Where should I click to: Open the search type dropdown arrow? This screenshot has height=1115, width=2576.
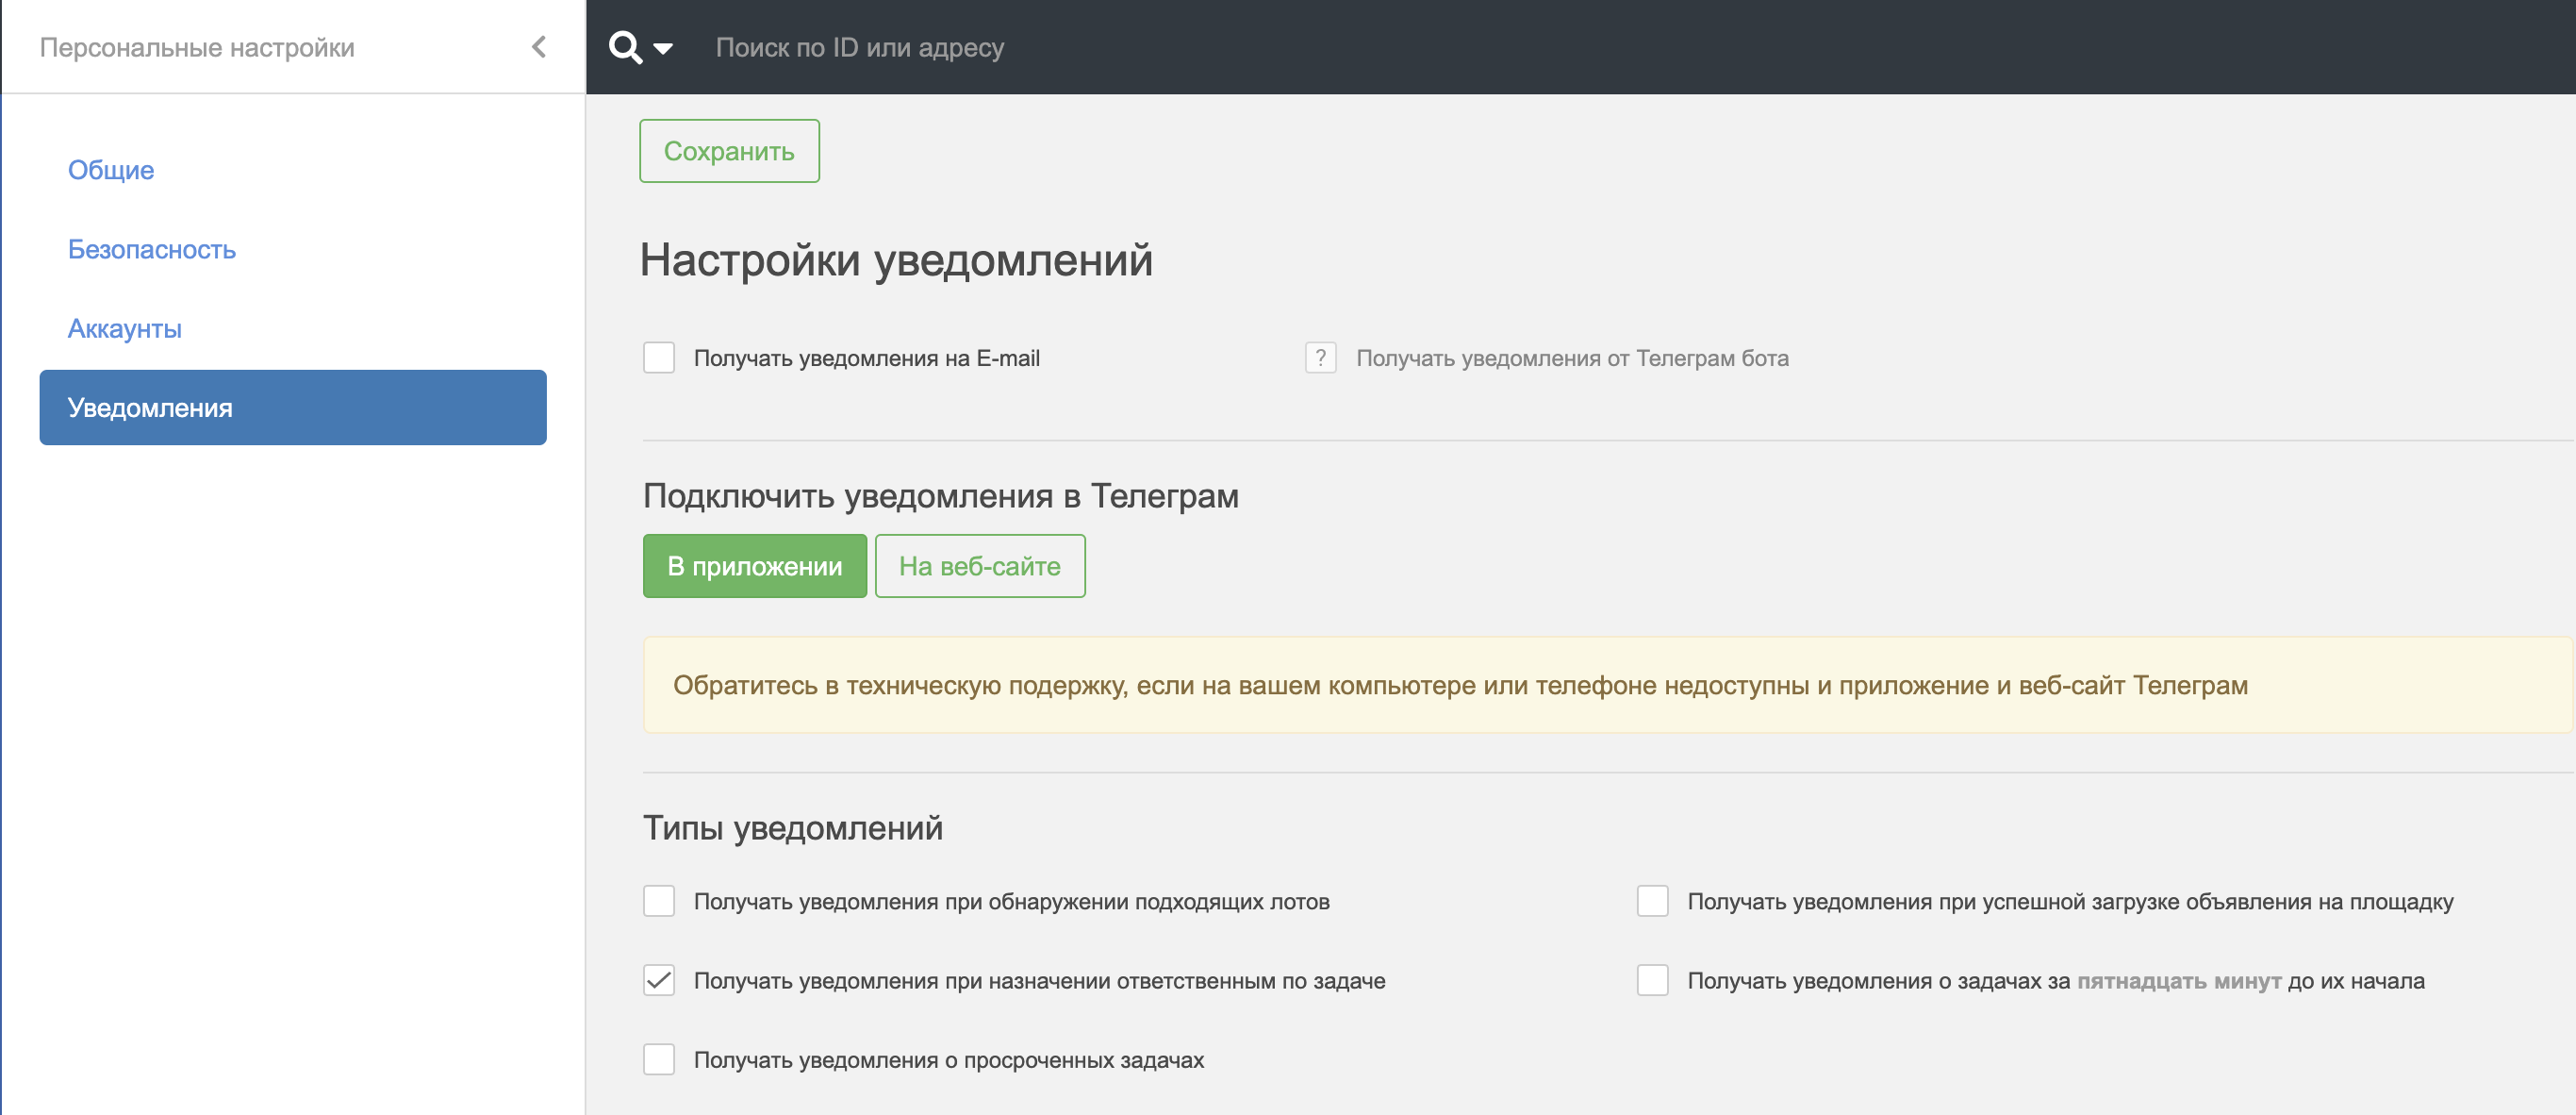tap(663, 48)
